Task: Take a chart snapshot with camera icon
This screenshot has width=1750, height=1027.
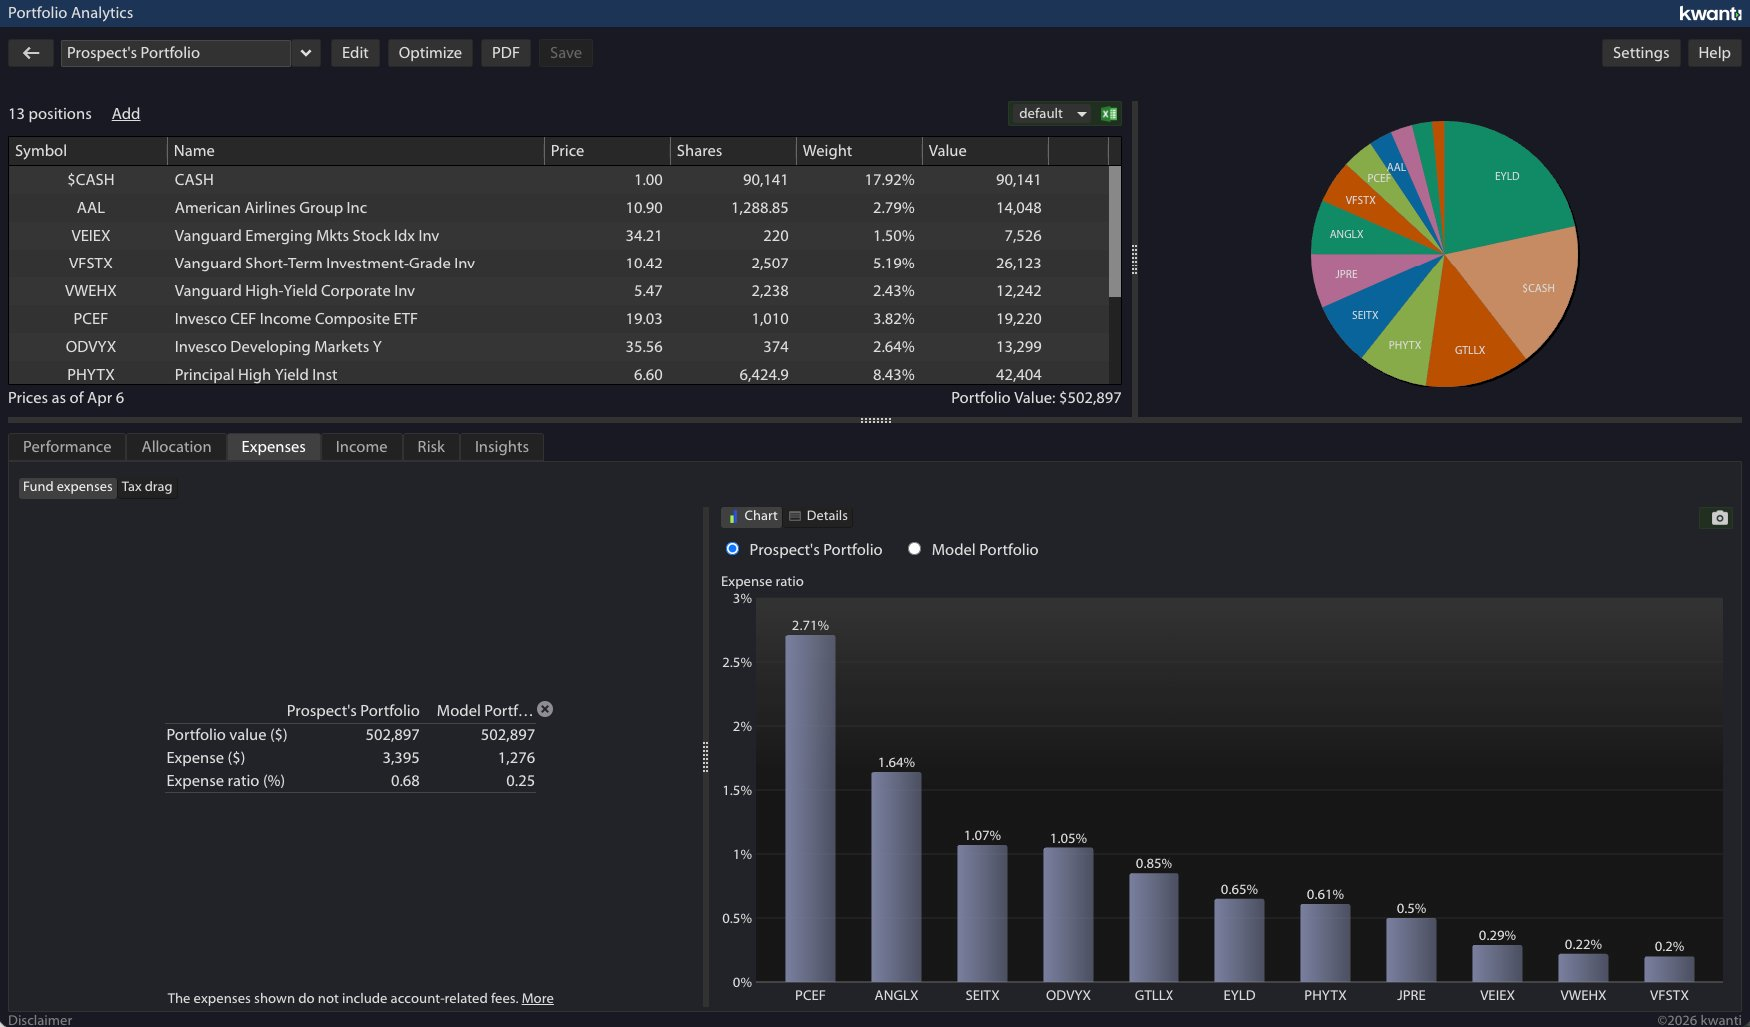Action: (x=1719, y=518)
